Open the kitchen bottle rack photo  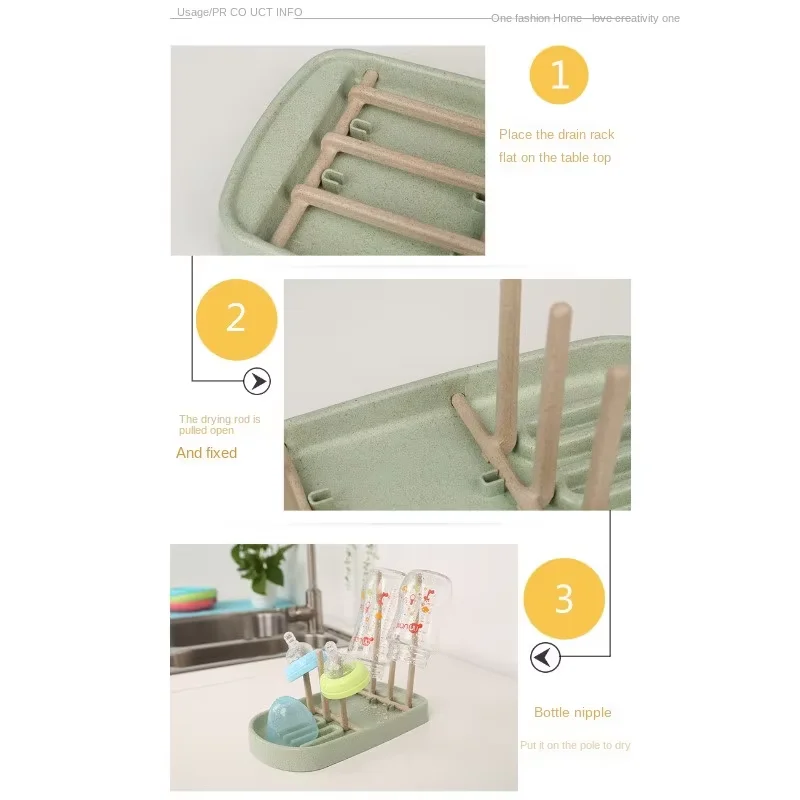pyautogui.click(x=344, y=667)
